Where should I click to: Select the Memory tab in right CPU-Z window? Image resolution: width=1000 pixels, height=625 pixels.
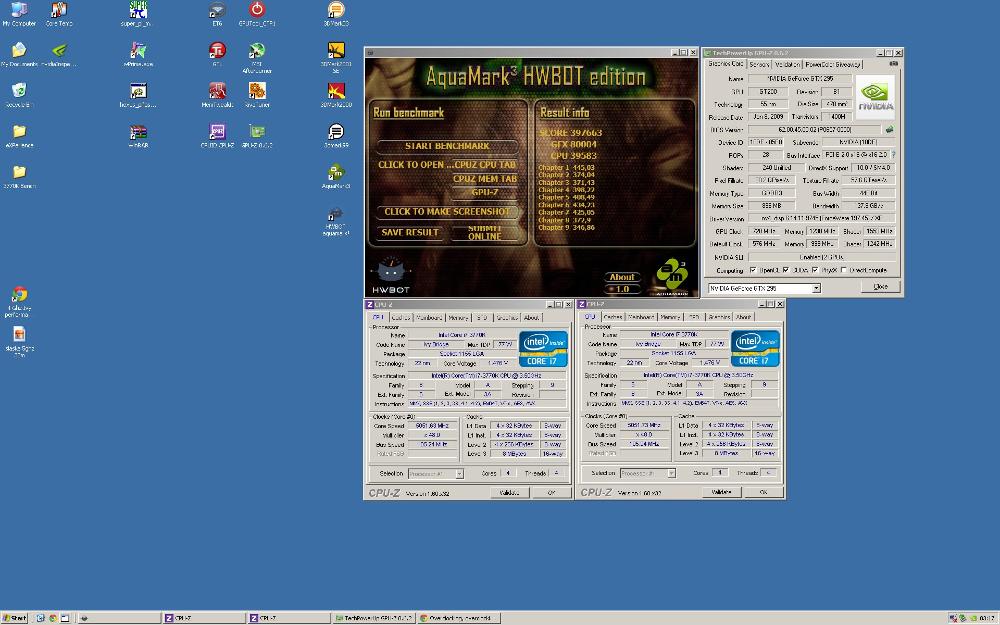[670, 316]
